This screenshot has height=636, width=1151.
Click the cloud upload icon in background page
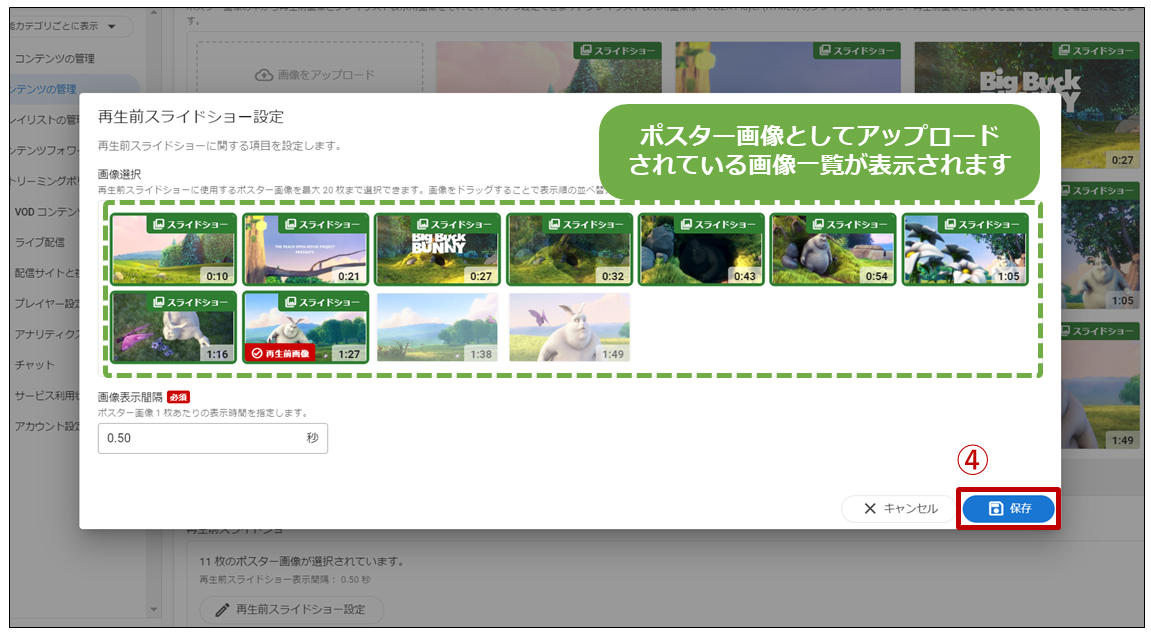tap(264, 75)
